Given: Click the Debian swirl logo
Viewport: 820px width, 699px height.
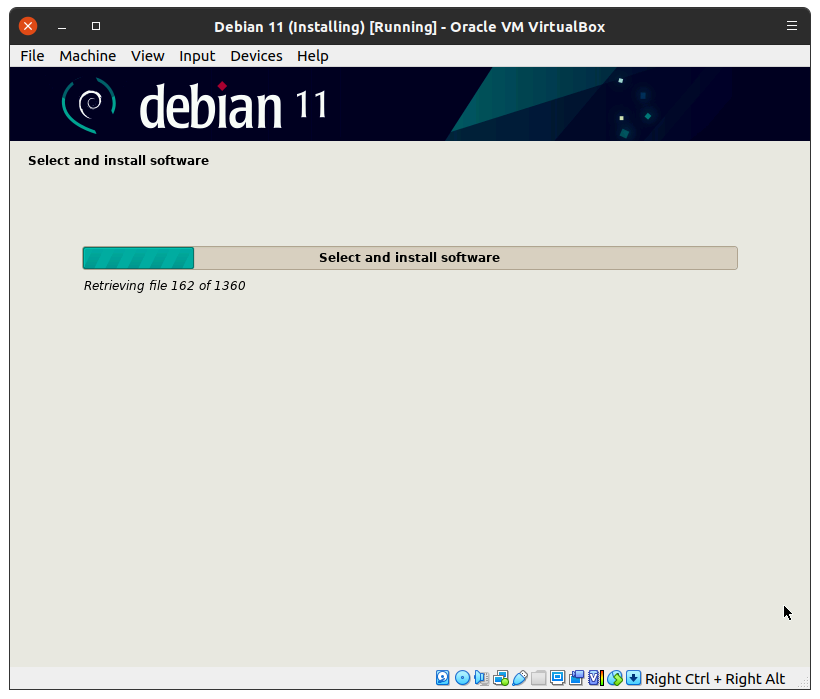Looking at the screenshot, I should (x=89, y=105).
